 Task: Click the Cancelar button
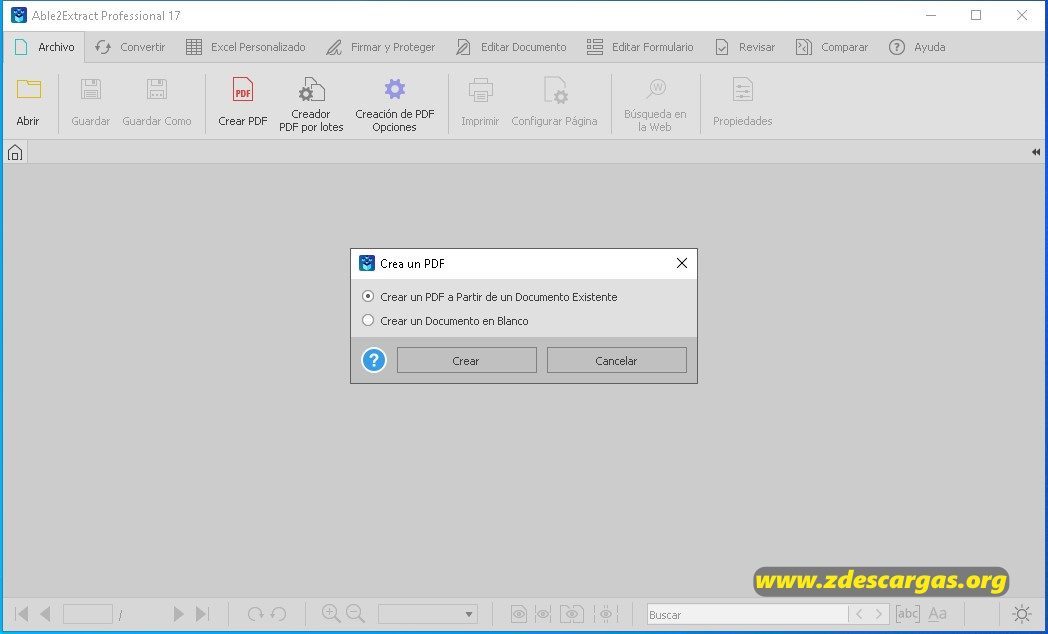click(616, 360)
